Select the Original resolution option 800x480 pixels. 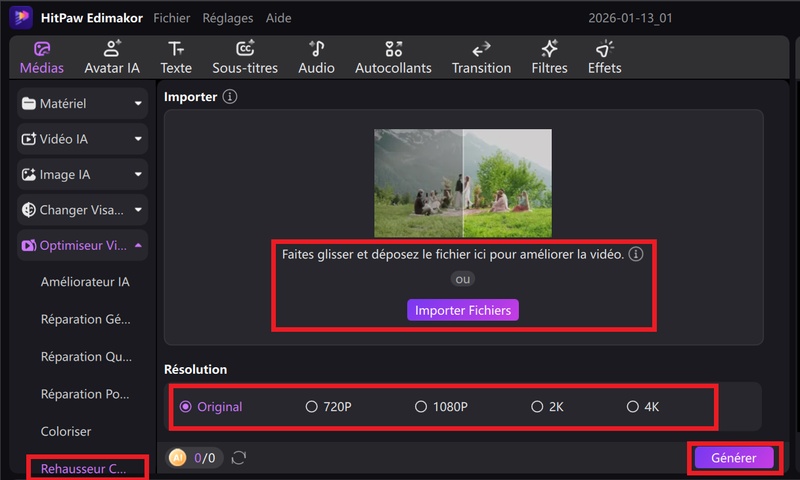[211, 407]
